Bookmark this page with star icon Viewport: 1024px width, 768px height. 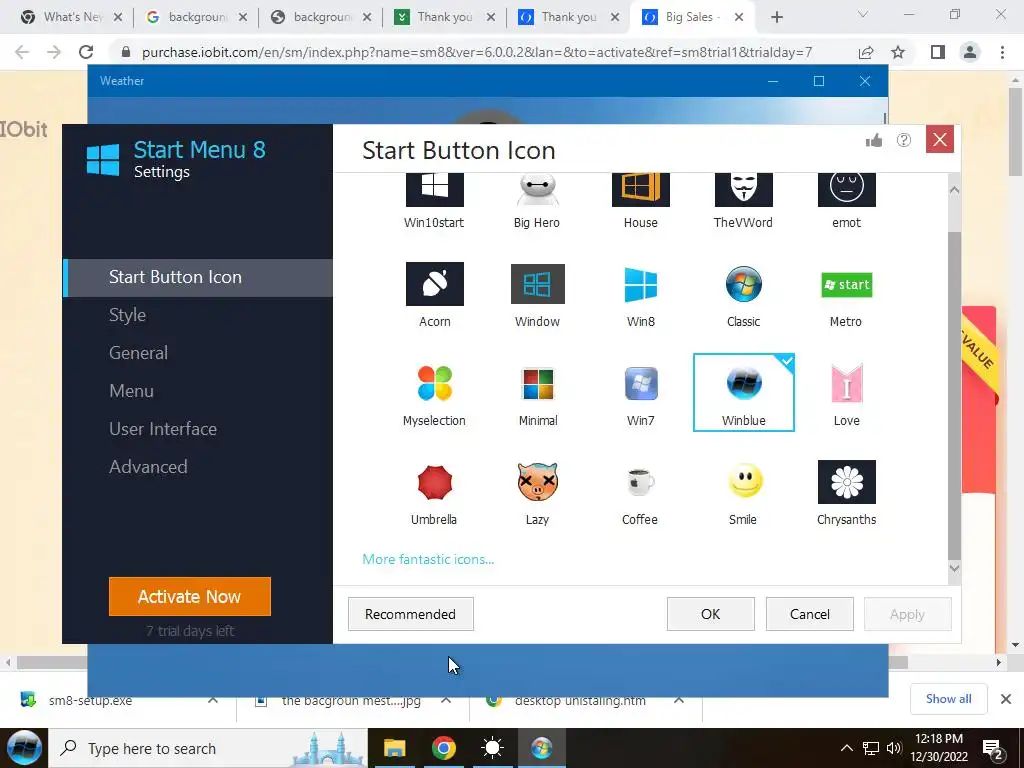point(898,52)
